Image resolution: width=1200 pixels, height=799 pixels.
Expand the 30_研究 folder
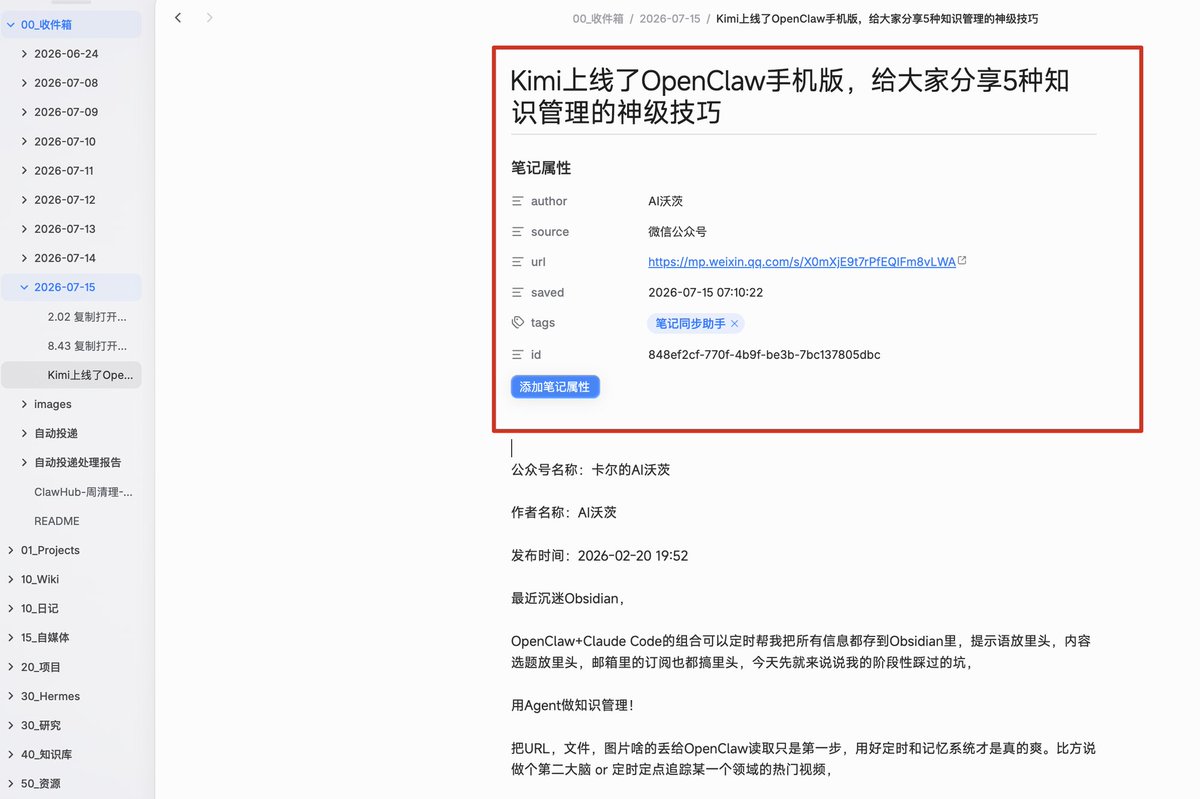click(10, 725)
